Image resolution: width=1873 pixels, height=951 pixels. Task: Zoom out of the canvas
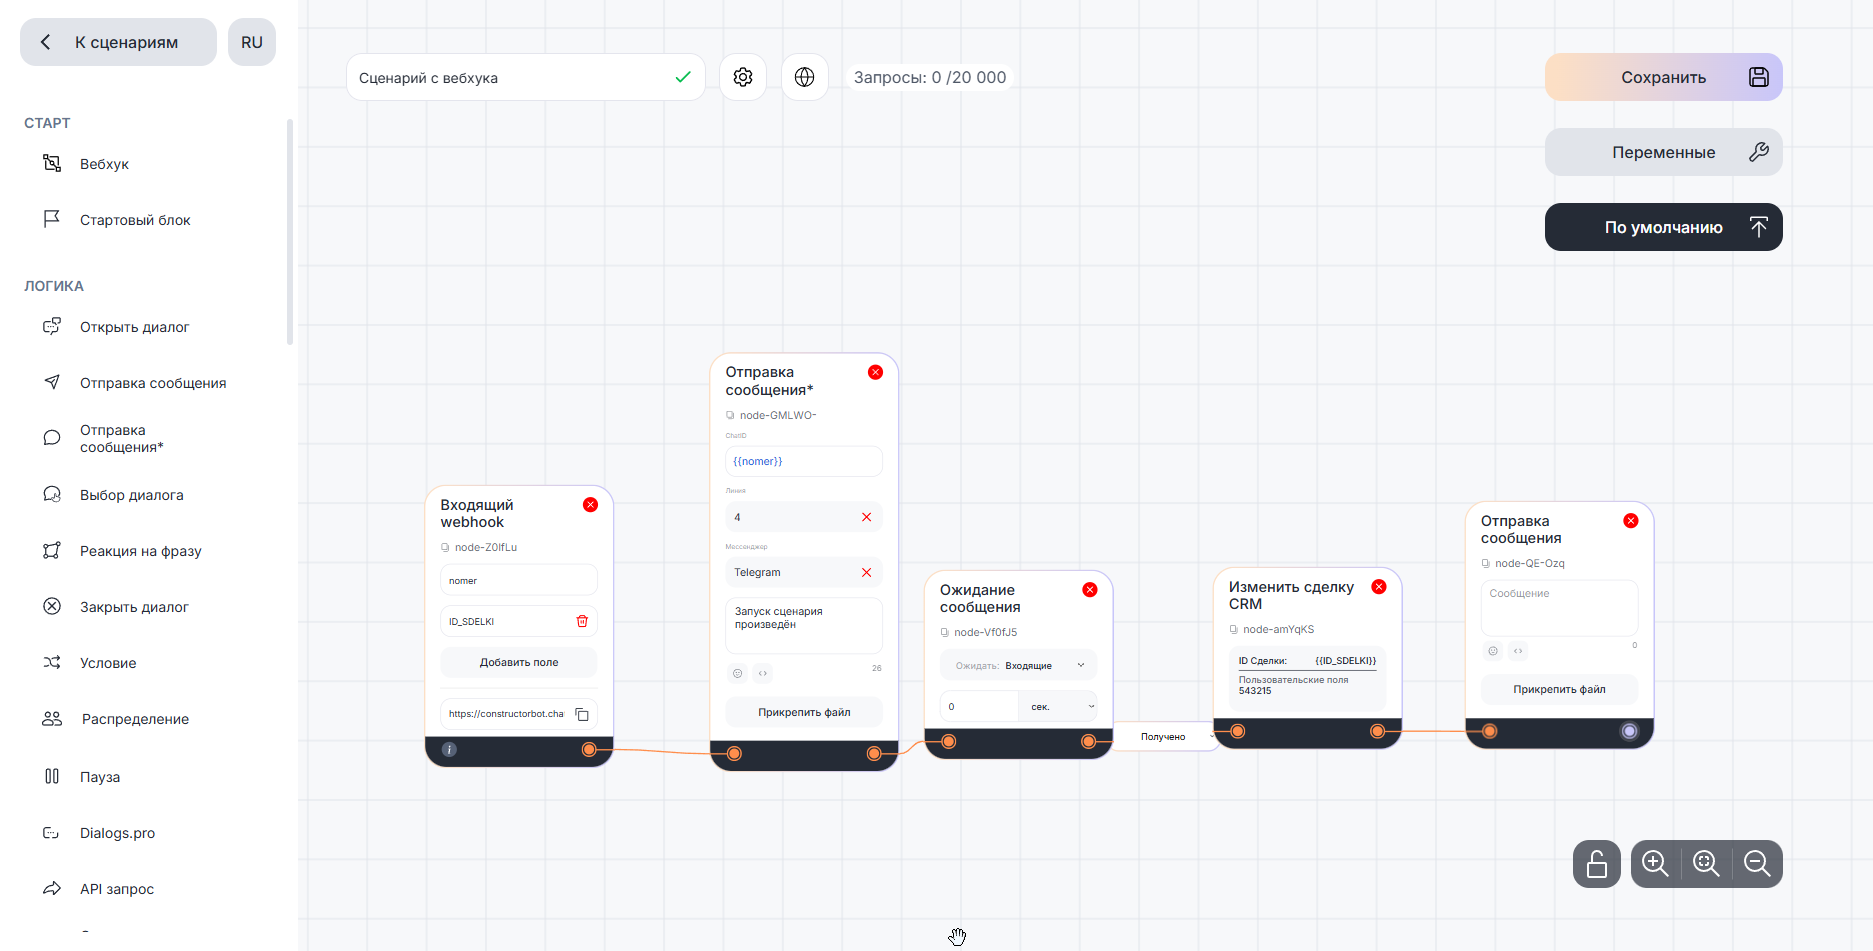coord(1757,864)
